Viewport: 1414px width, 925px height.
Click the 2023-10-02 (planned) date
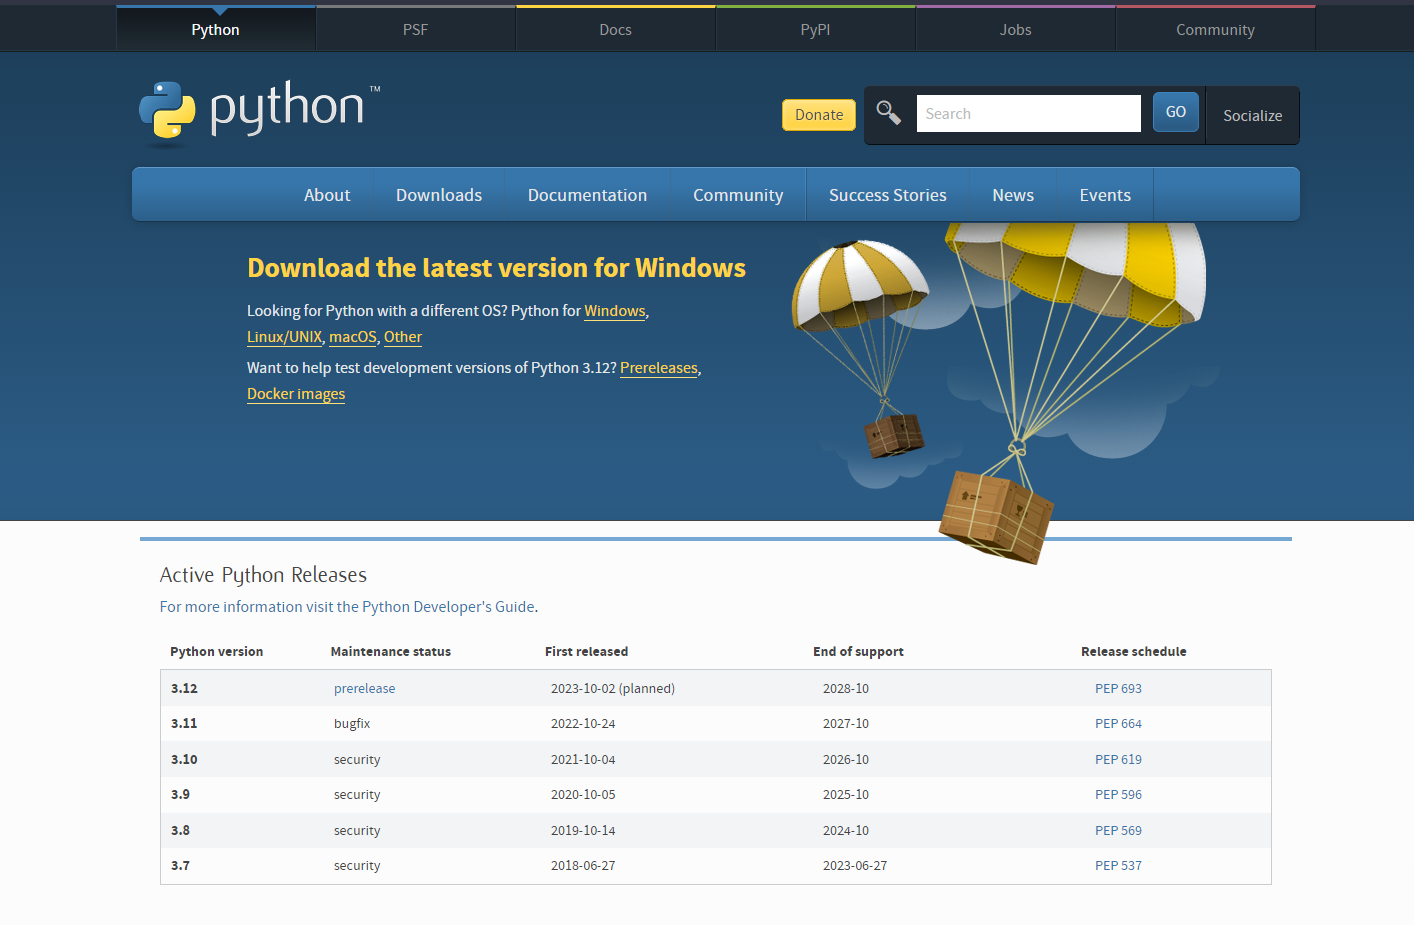(x=613, y=689)
